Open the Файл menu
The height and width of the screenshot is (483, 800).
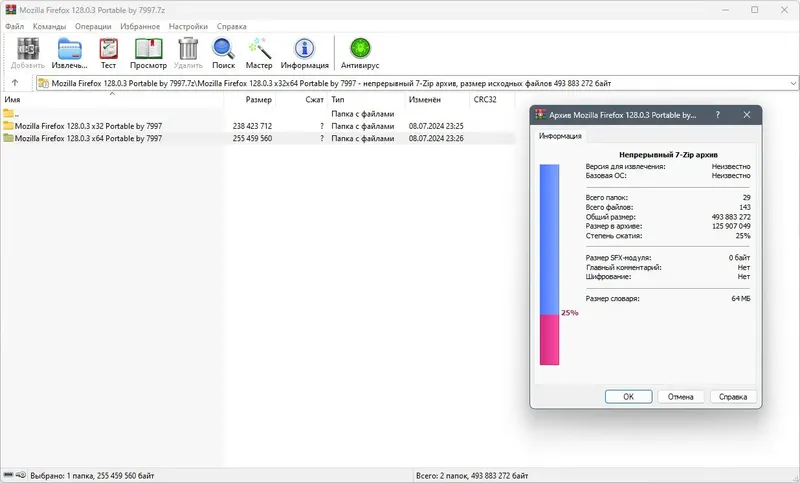15,26
